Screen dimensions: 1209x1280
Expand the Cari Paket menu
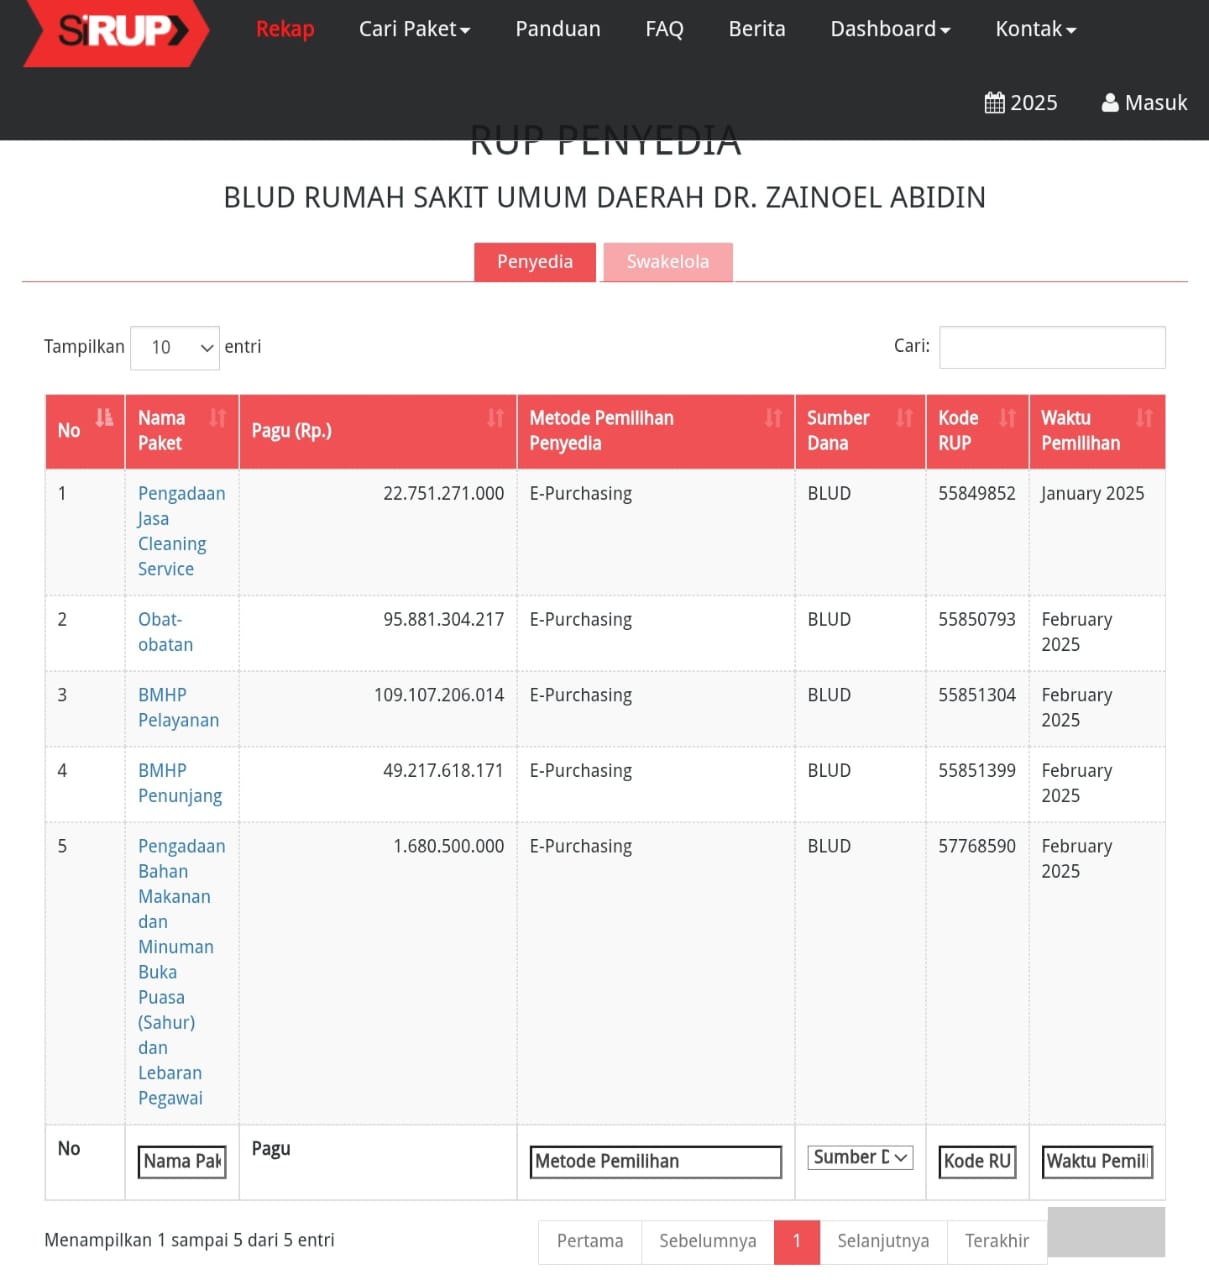click(x=414, y=29)
